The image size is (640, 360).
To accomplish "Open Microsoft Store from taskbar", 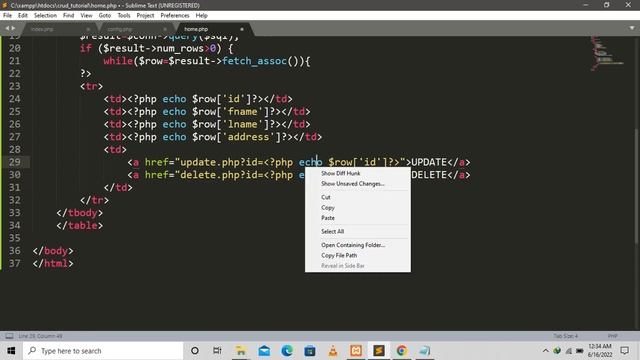I will (x=310, y=351).
